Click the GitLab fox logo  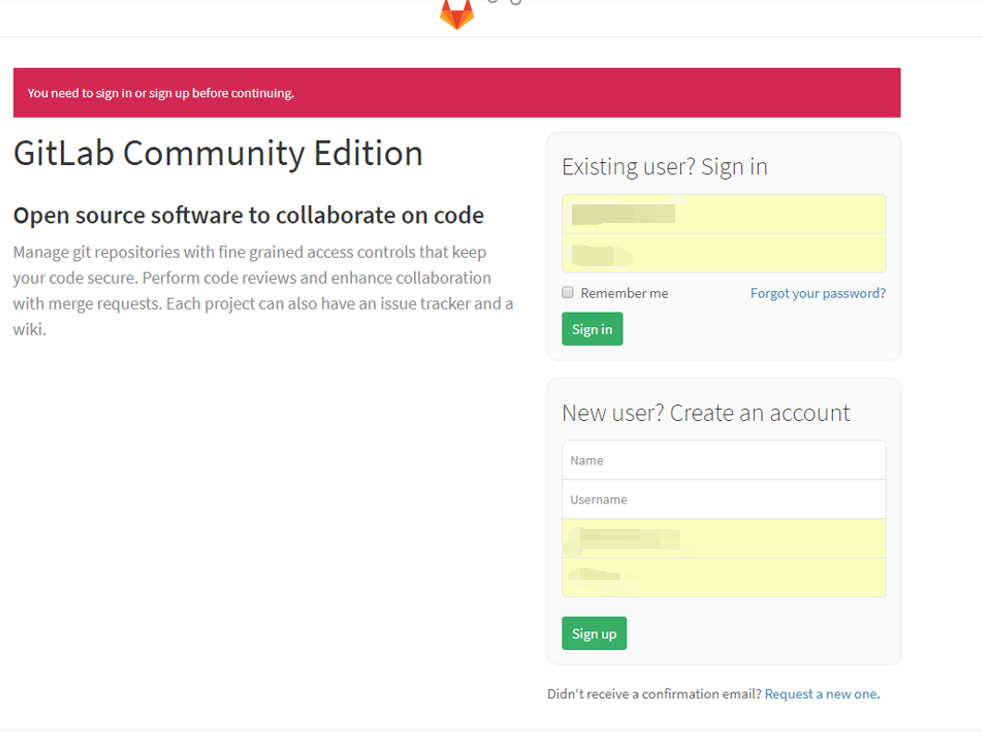pos(457,14)
